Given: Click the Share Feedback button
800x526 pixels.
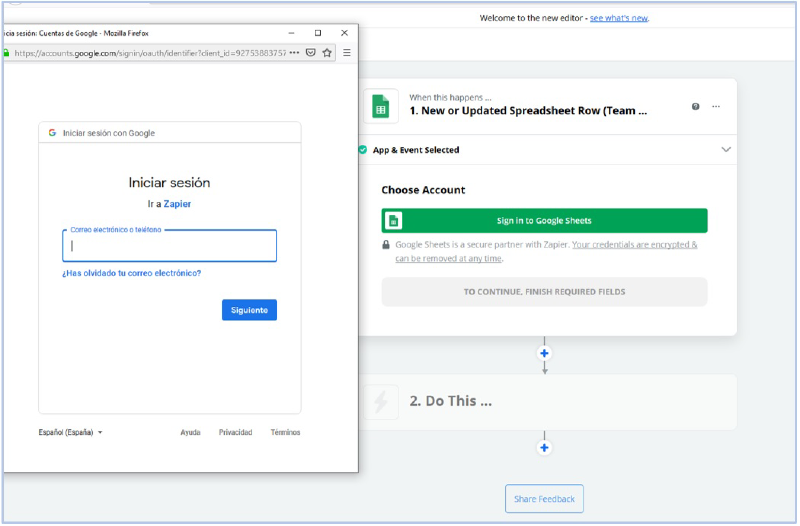Looking at the screenshot, I should pyautogui.click(x=544, y=499).
